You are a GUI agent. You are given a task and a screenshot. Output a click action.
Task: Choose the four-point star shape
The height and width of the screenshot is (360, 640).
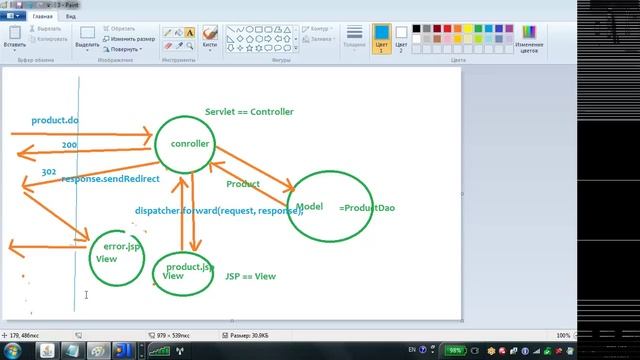coord(240,48)
